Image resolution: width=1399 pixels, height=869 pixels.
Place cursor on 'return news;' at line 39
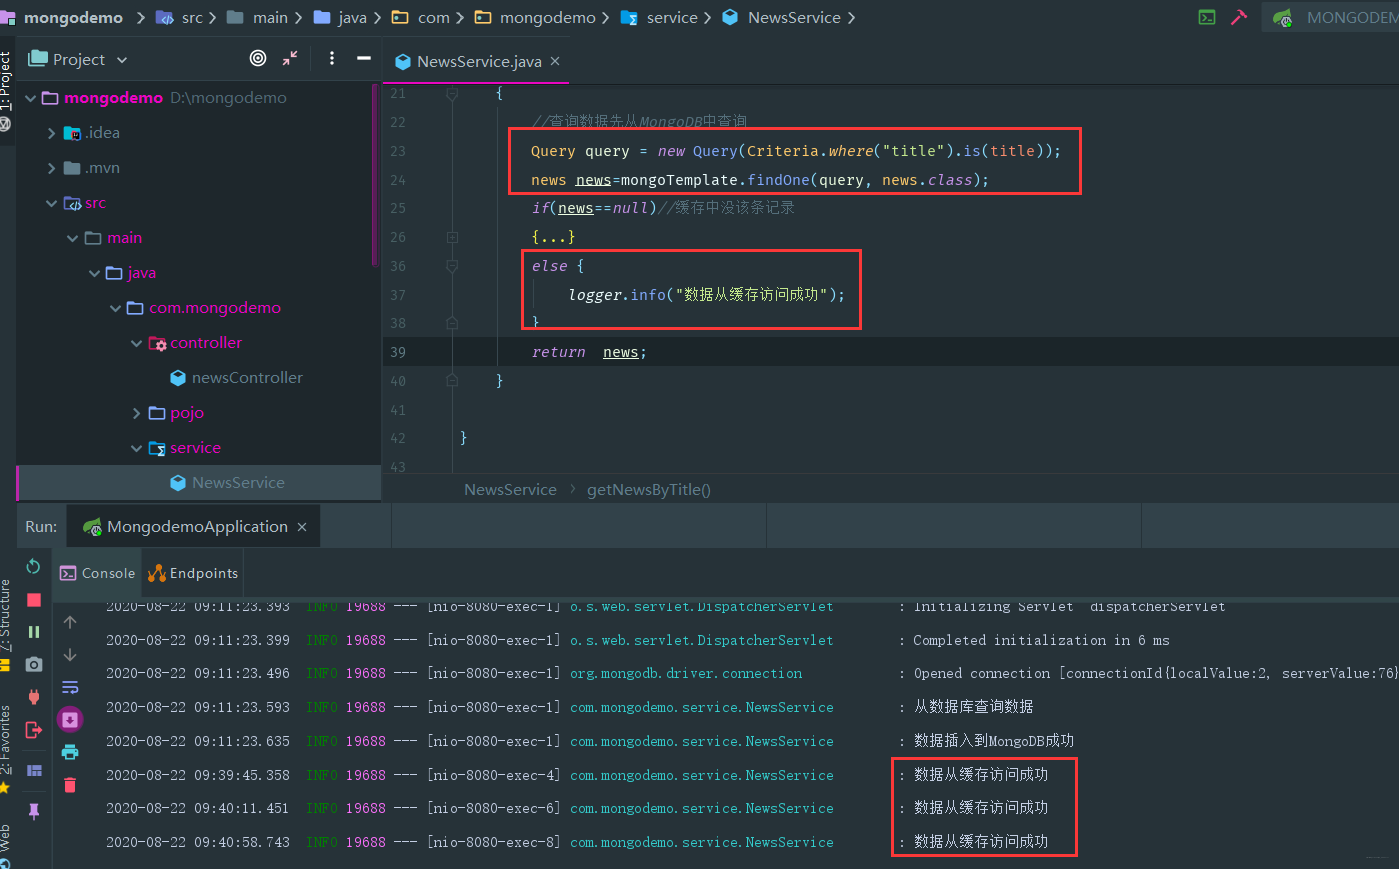(589, 352)
